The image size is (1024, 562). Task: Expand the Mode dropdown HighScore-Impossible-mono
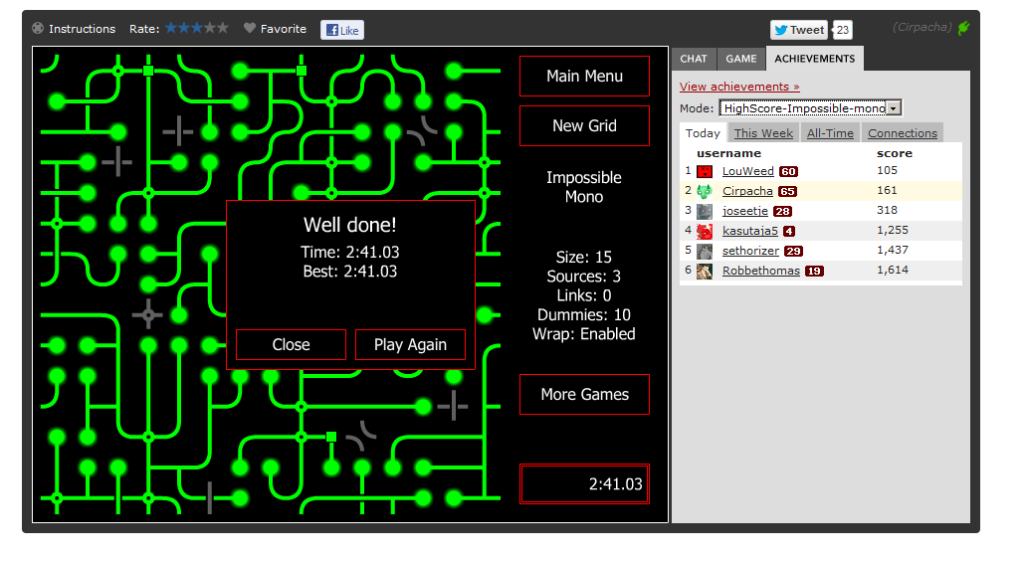810,108
